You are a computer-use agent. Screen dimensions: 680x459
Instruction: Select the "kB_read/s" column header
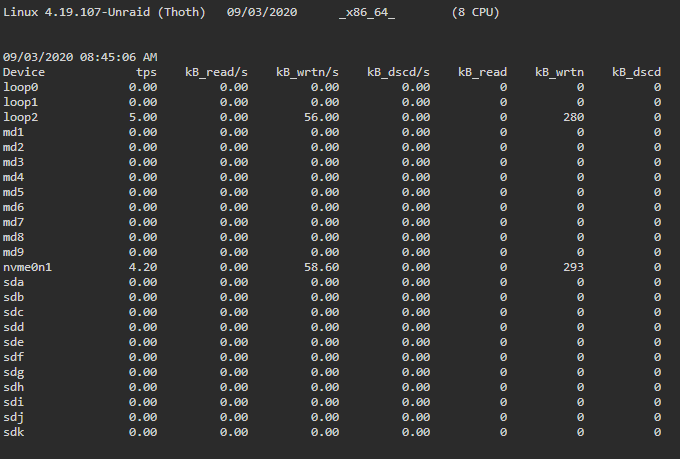216,72
